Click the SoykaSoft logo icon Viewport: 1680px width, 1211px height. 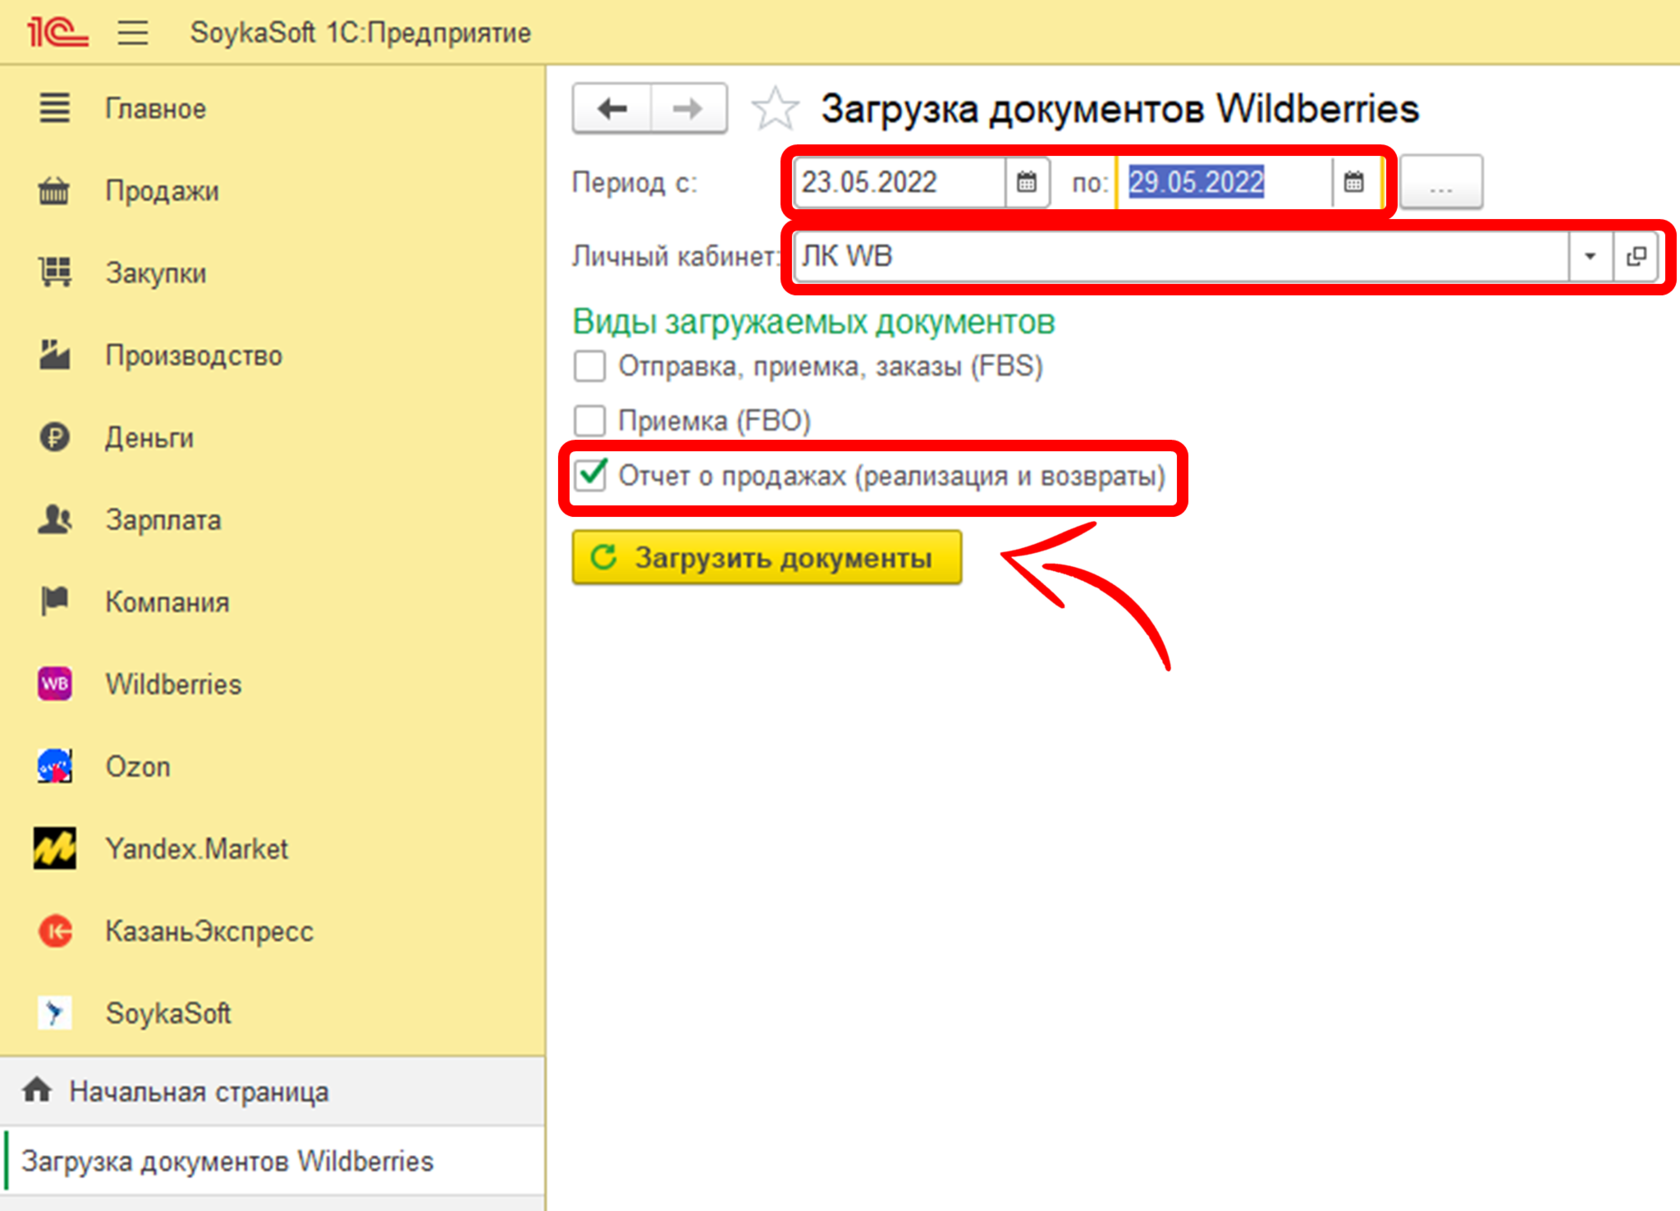55,1013
